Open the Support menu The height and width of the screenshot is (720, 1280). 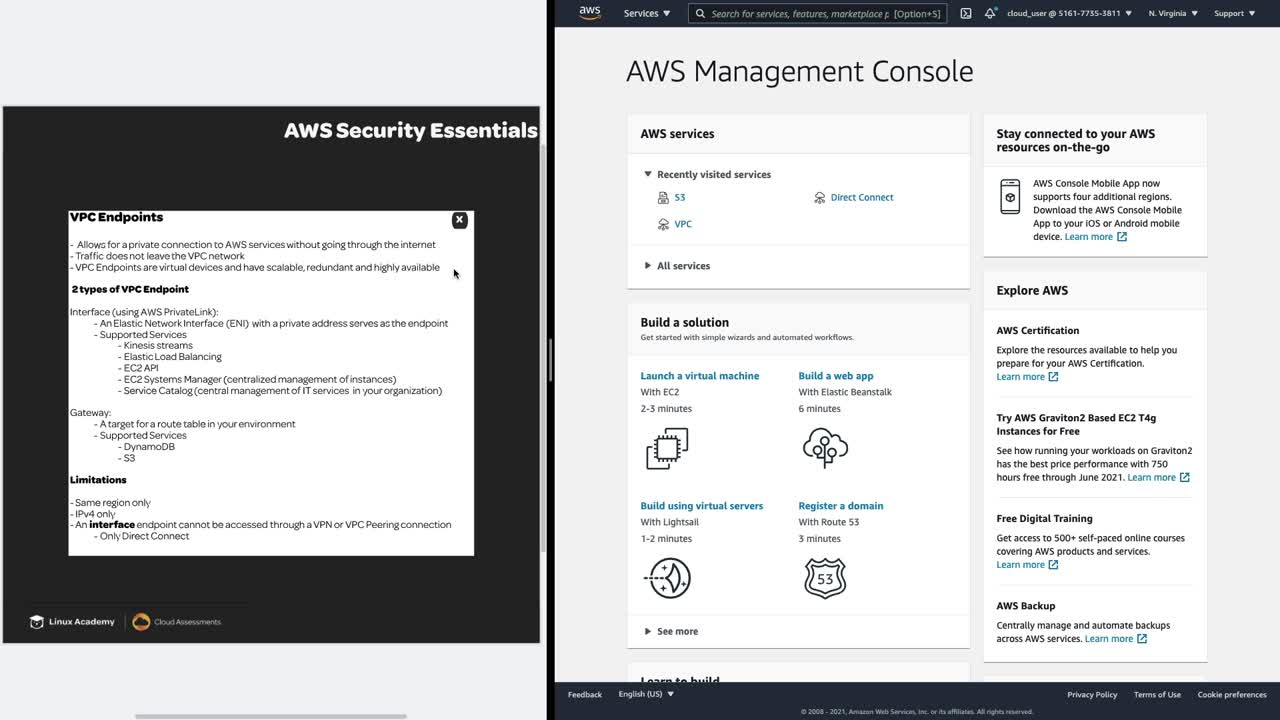tap(1234, 14)
